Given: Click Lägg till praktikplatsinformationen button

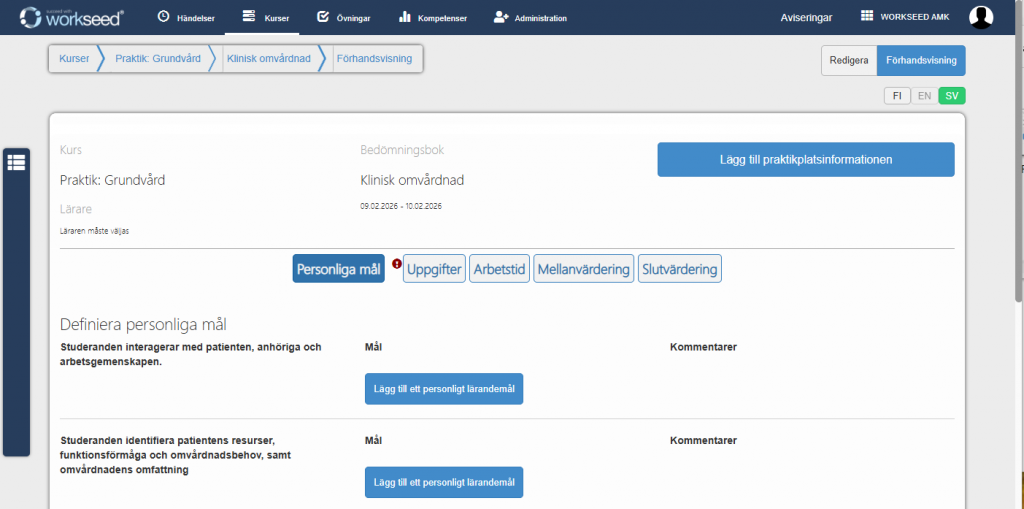Looking at the screenshot, I should click(x=805, y=160).
